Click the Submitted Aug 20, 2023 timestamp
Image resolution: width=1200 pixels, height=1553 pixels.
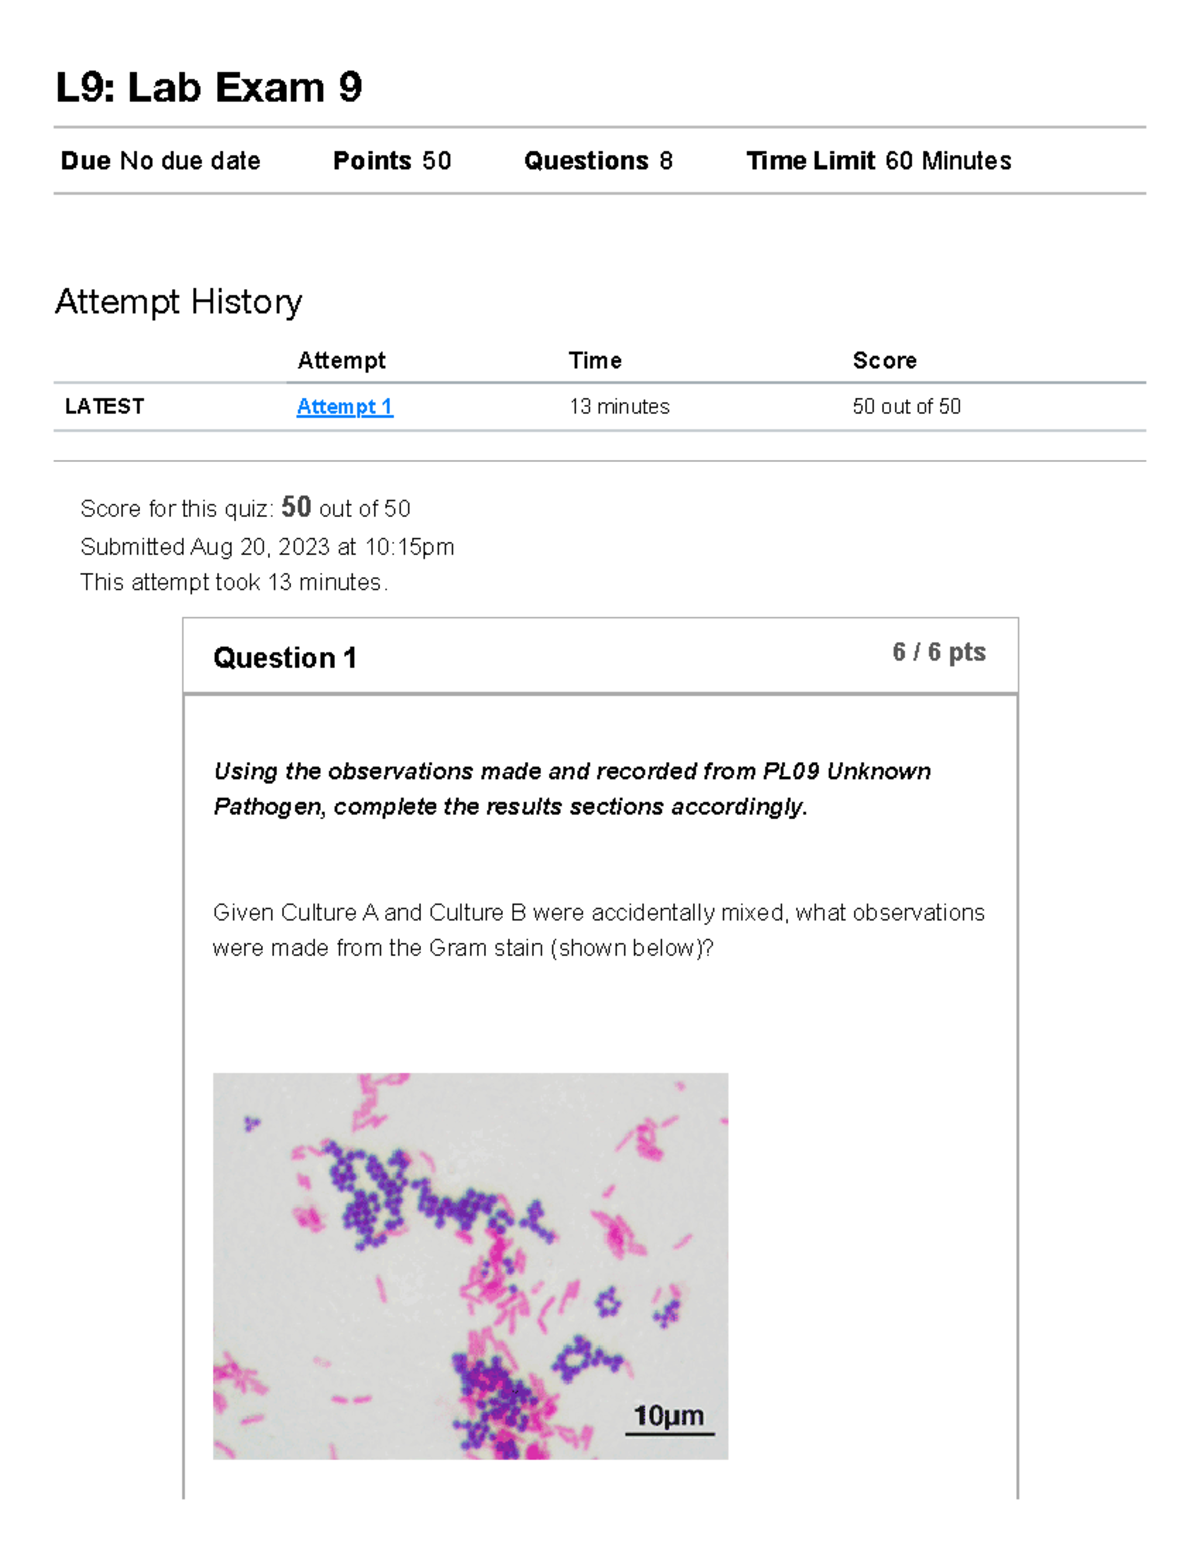(267, 547)
